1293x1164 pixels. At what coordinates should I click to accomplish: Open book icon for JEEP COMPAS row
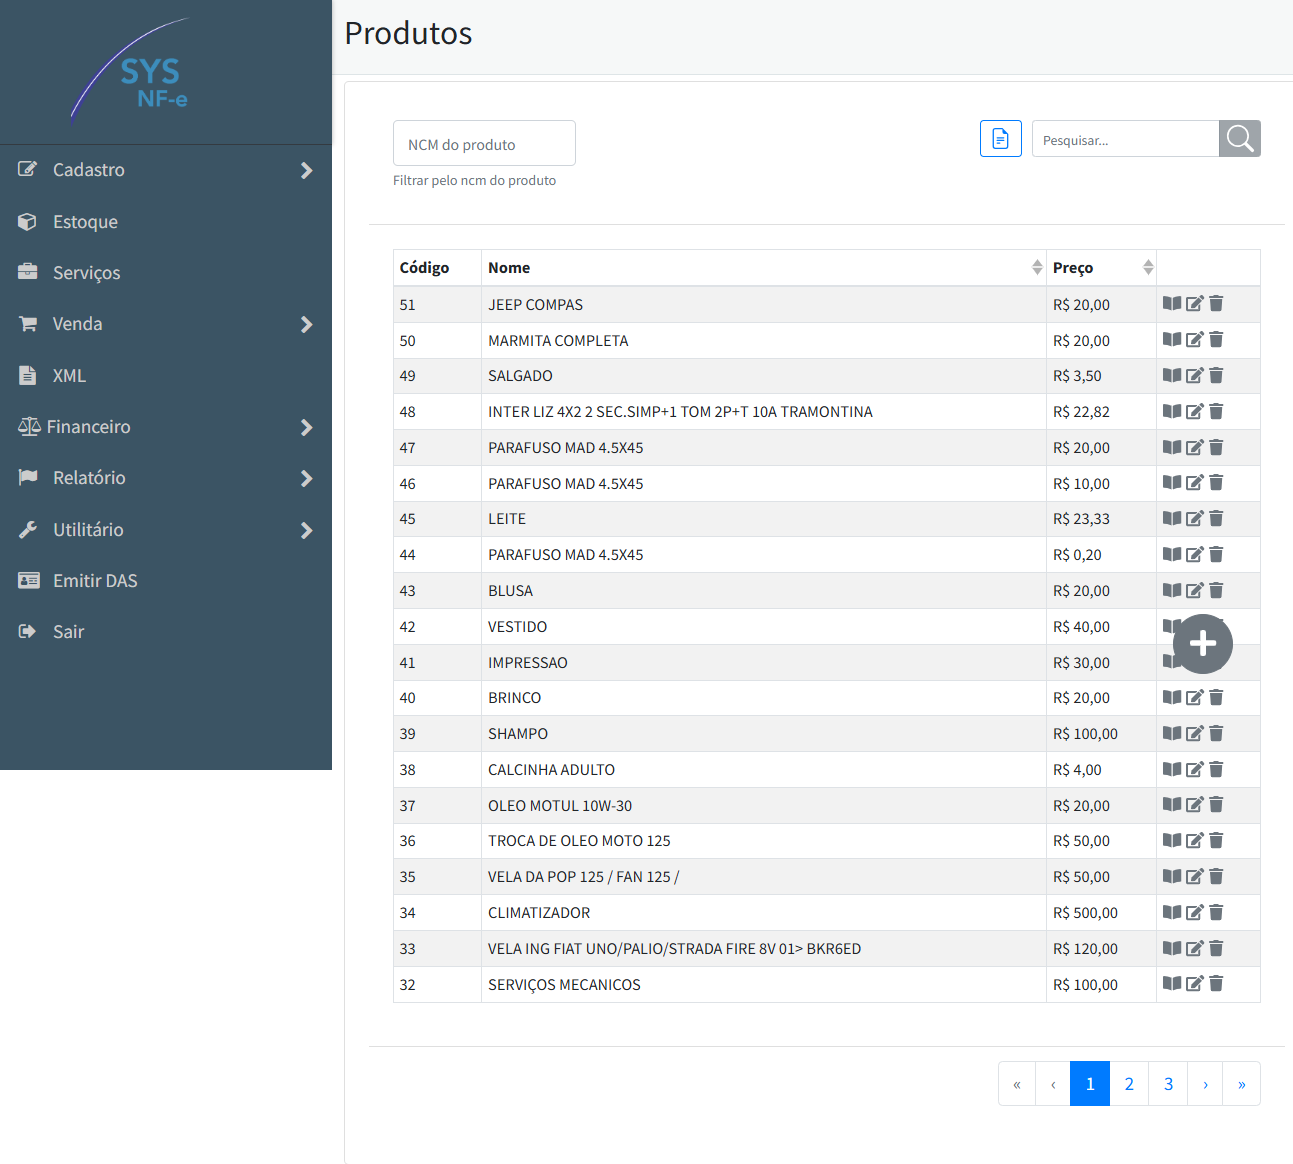click(1172, 303)
